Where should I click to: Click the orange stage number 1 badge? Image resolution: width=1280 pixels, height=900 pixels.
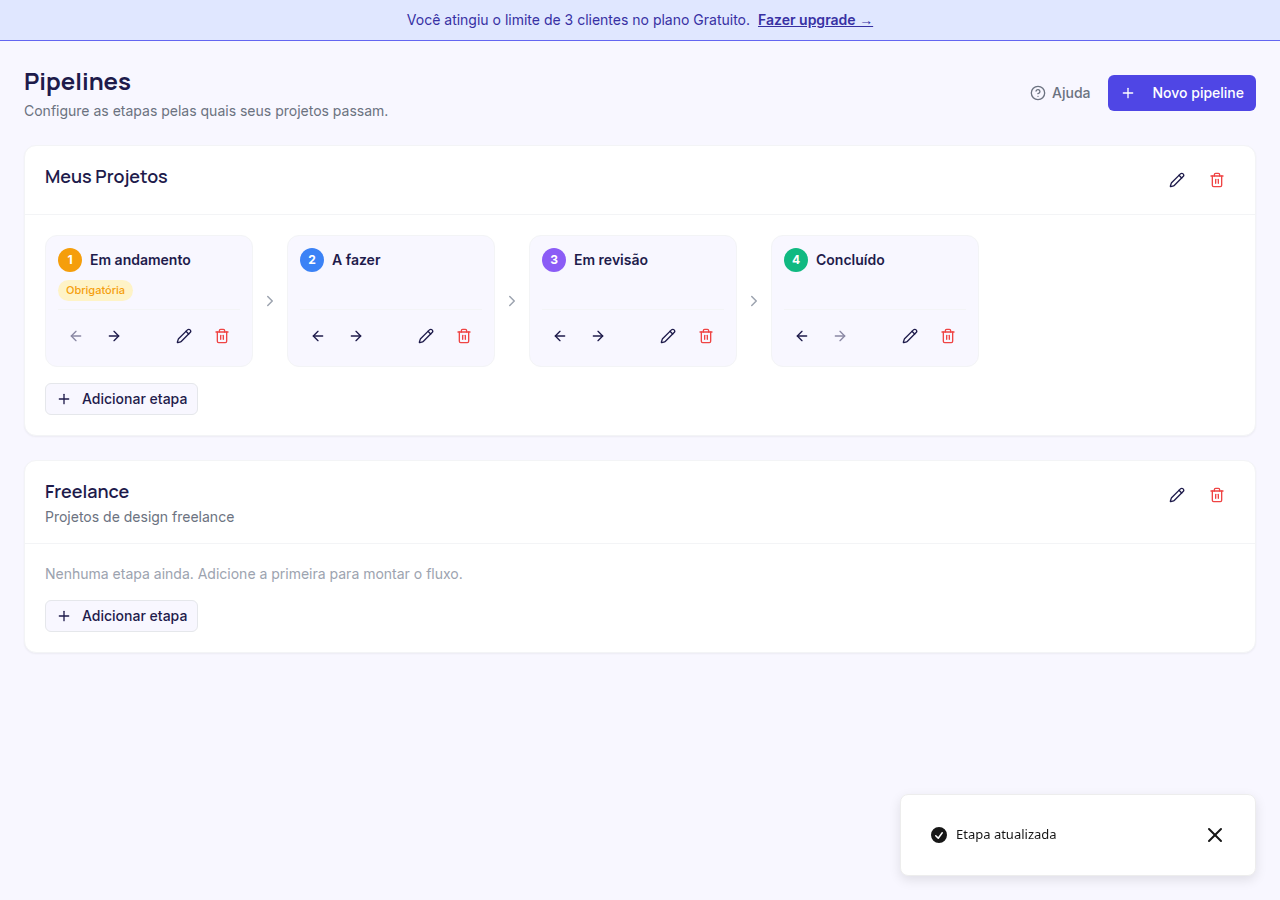70,260
